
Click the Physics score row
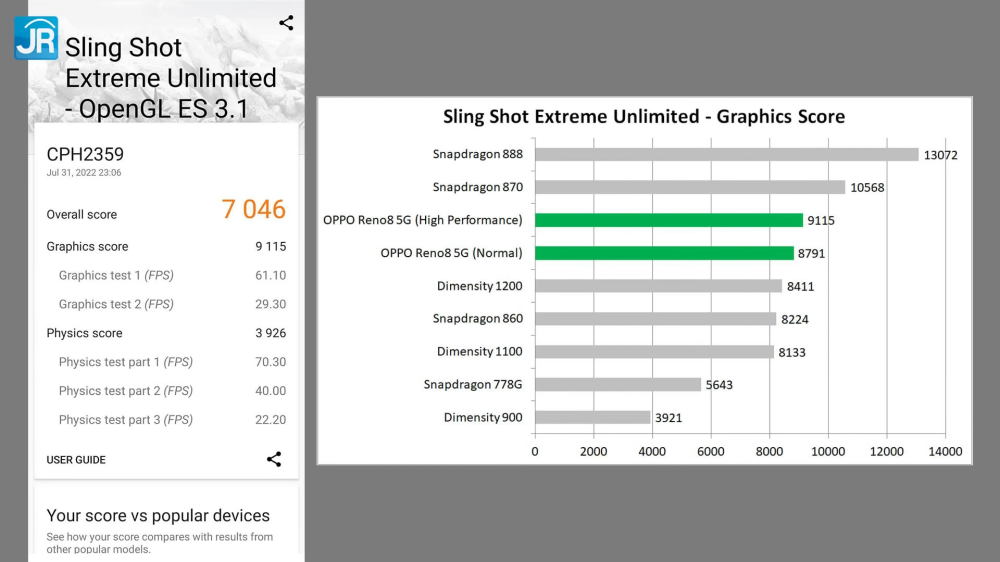[x=166, y=333]
